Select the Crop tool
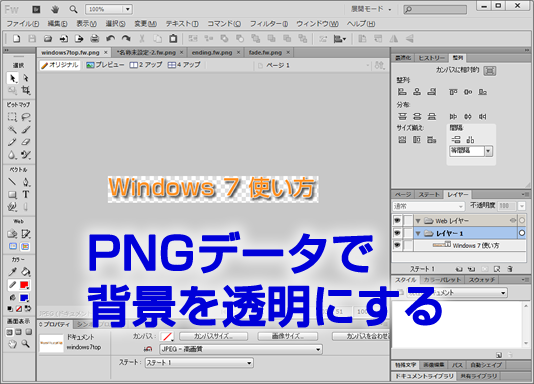Image resolution: width=534 pixels, height=384 pixels. pyautogui.click(x=26, y=91)
